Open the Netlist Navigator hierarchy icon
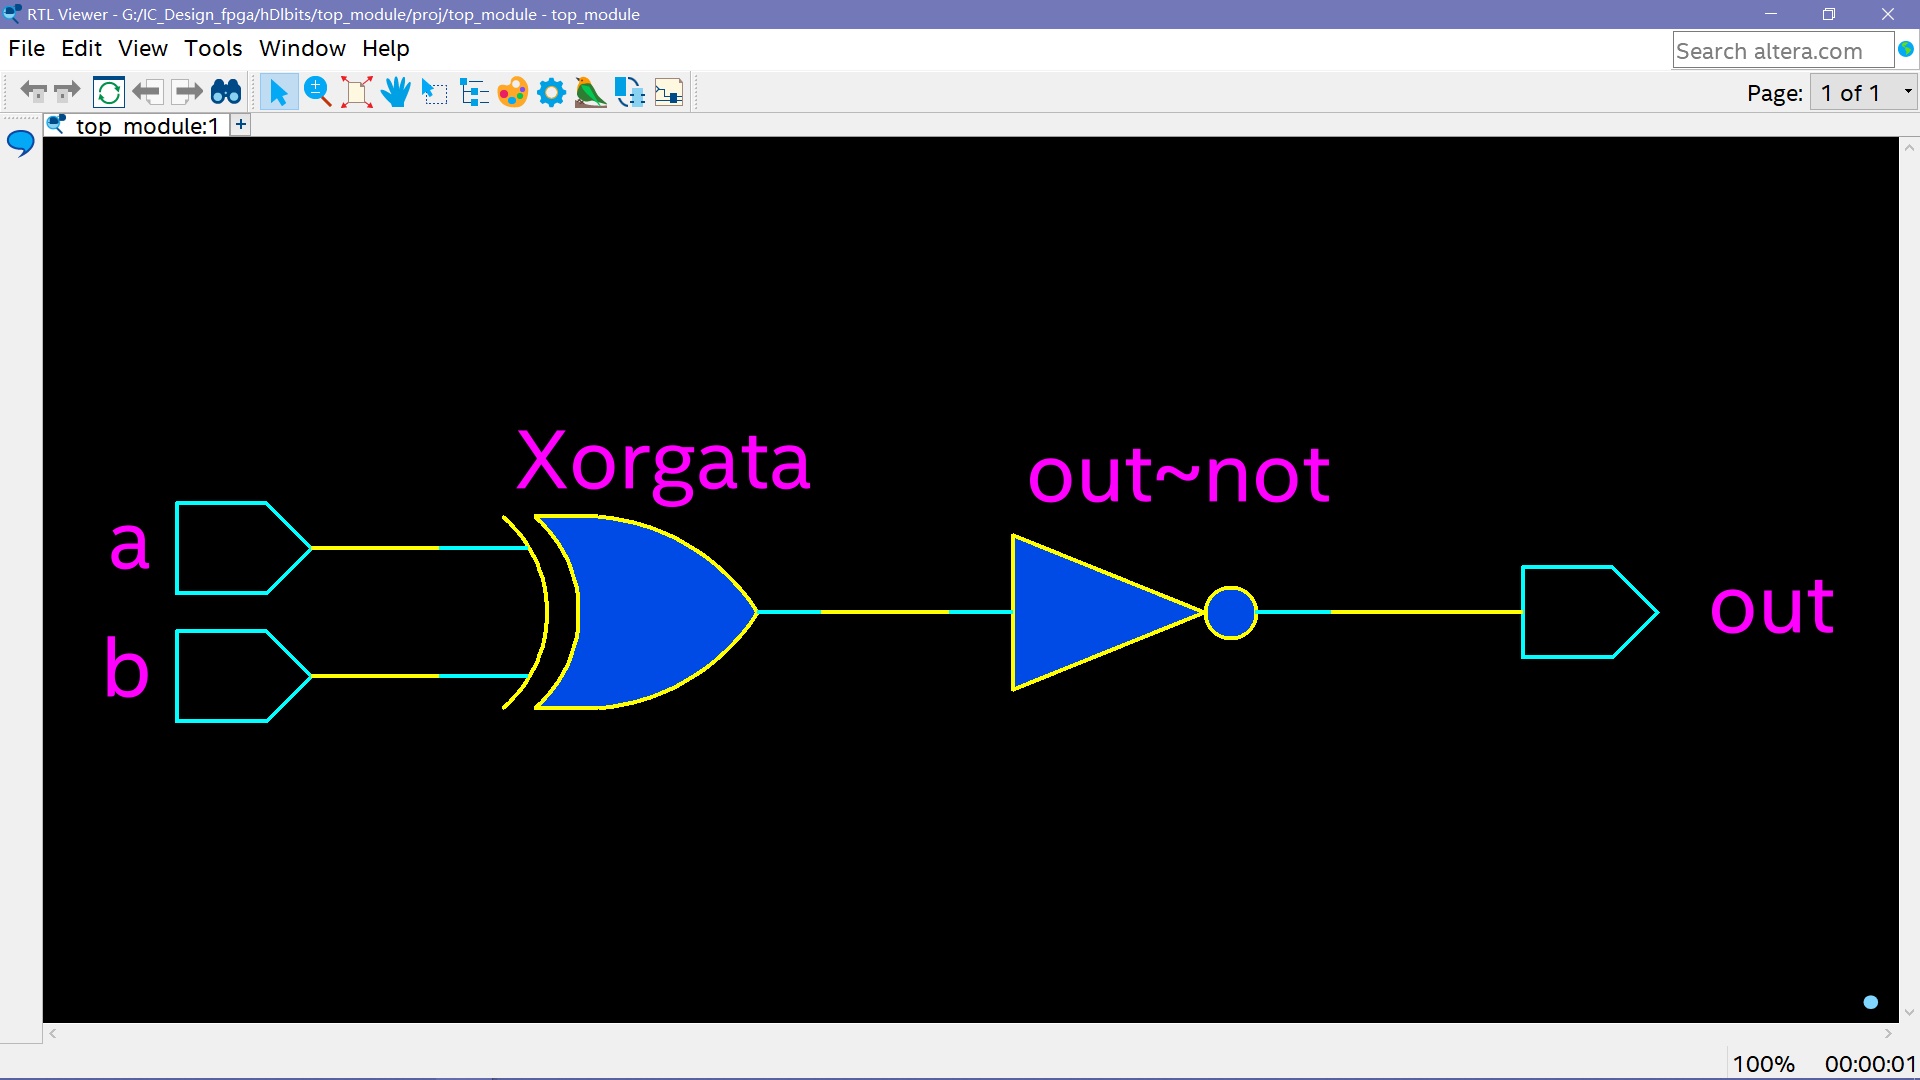This screenshot has height=1080, width=1920. click(473, 92)
